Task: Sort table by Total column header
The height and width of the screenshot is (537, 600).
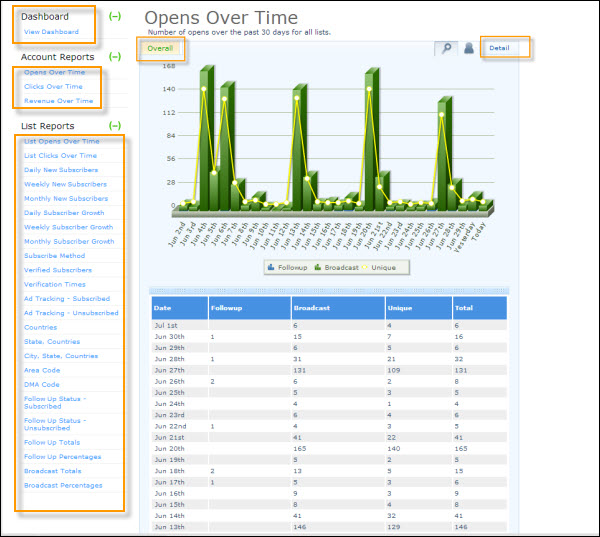Action: pos(480,308)
